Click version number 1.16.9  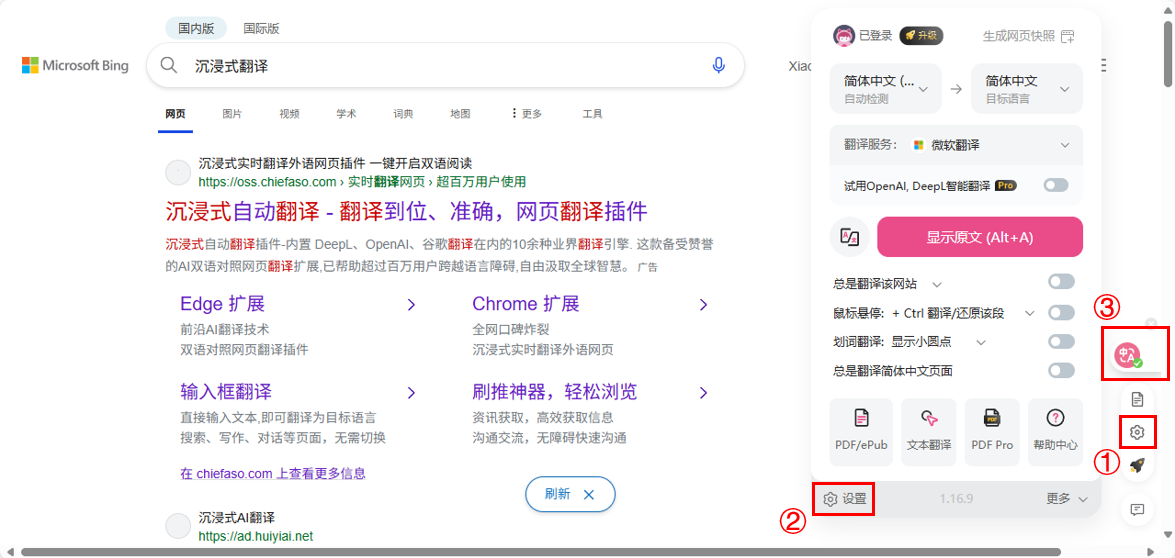pos(955,500)
